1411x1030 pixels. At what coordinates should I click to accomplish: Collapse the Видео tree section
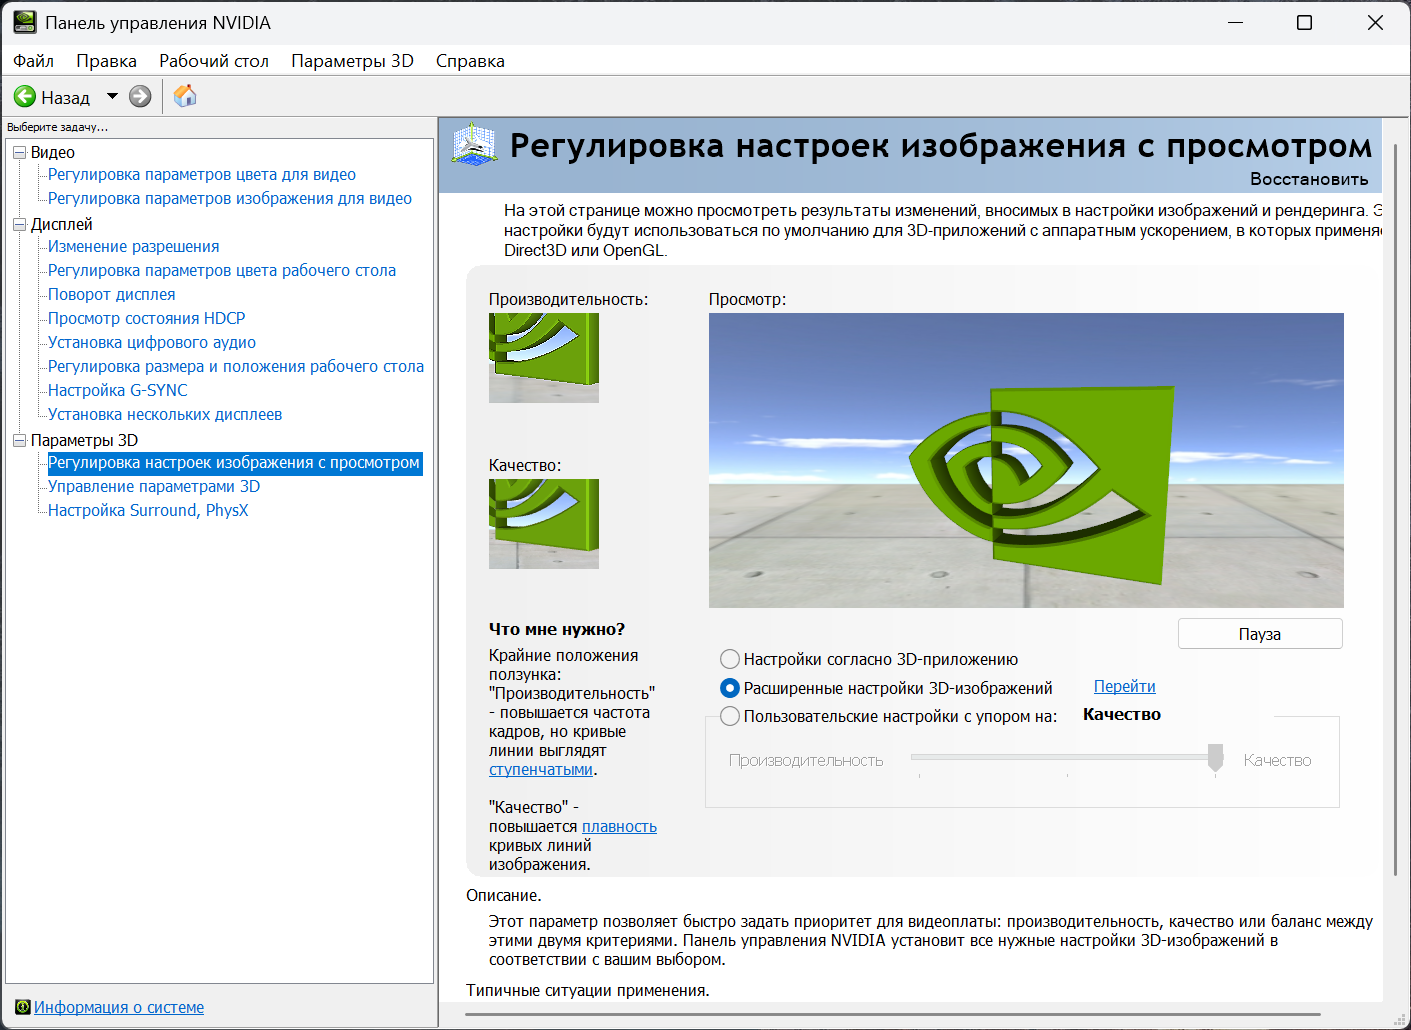pos(19,152)
